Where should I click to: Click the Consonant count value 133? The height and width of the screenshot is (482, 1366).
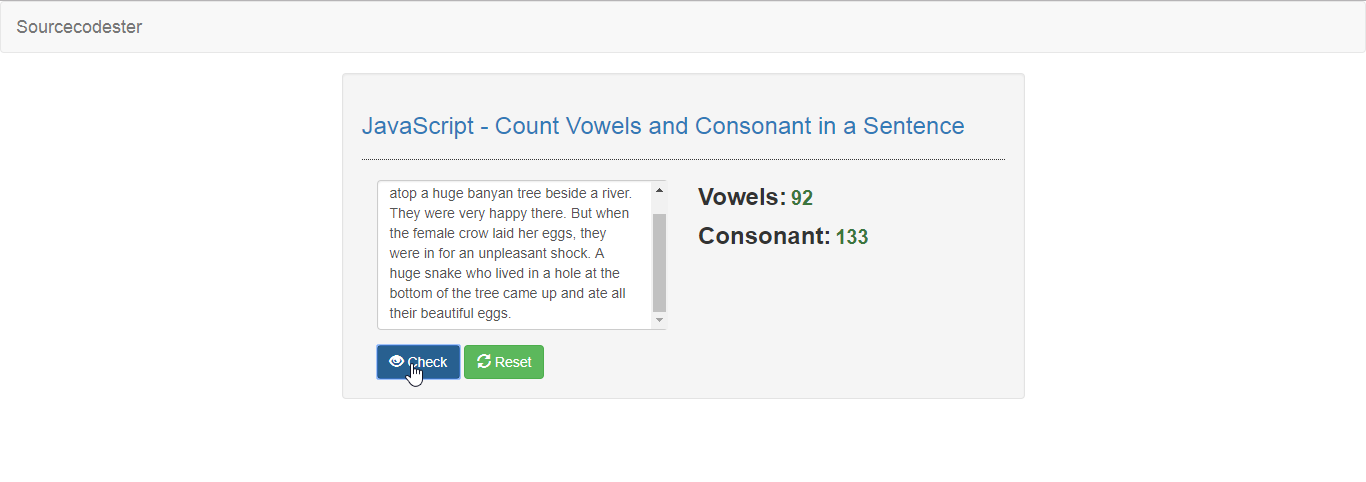(852, 238)
